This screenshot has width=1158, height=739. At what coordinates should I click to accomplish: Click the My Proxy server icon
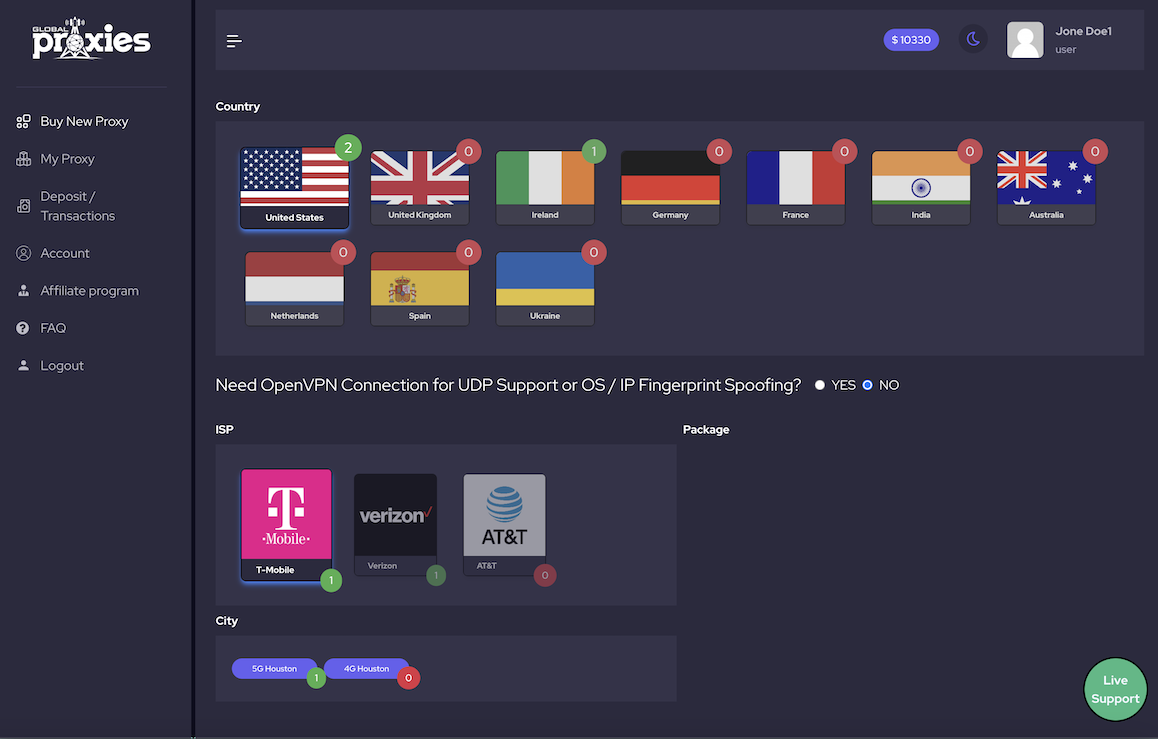click(24, 159)
